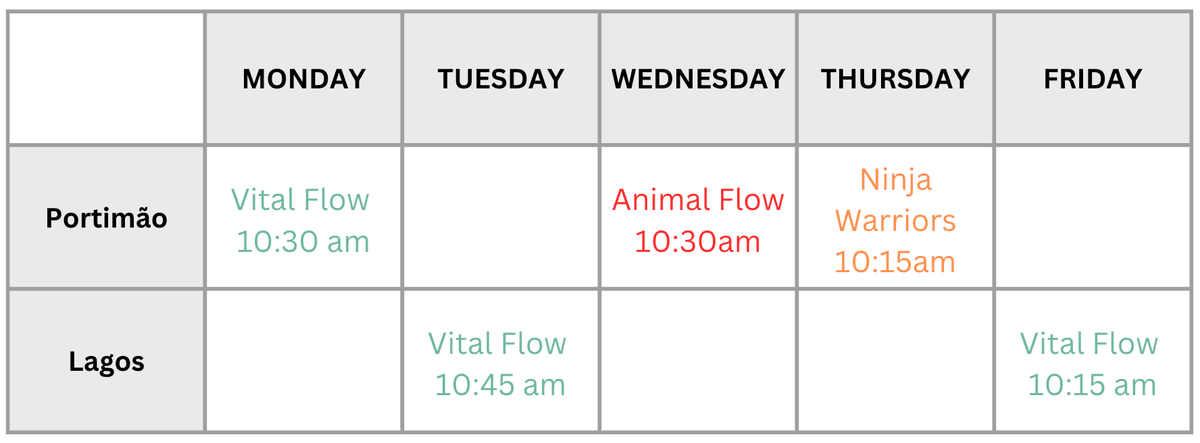Select the Portimão row label
1200x443 pixels.
(x=106, y=218)
